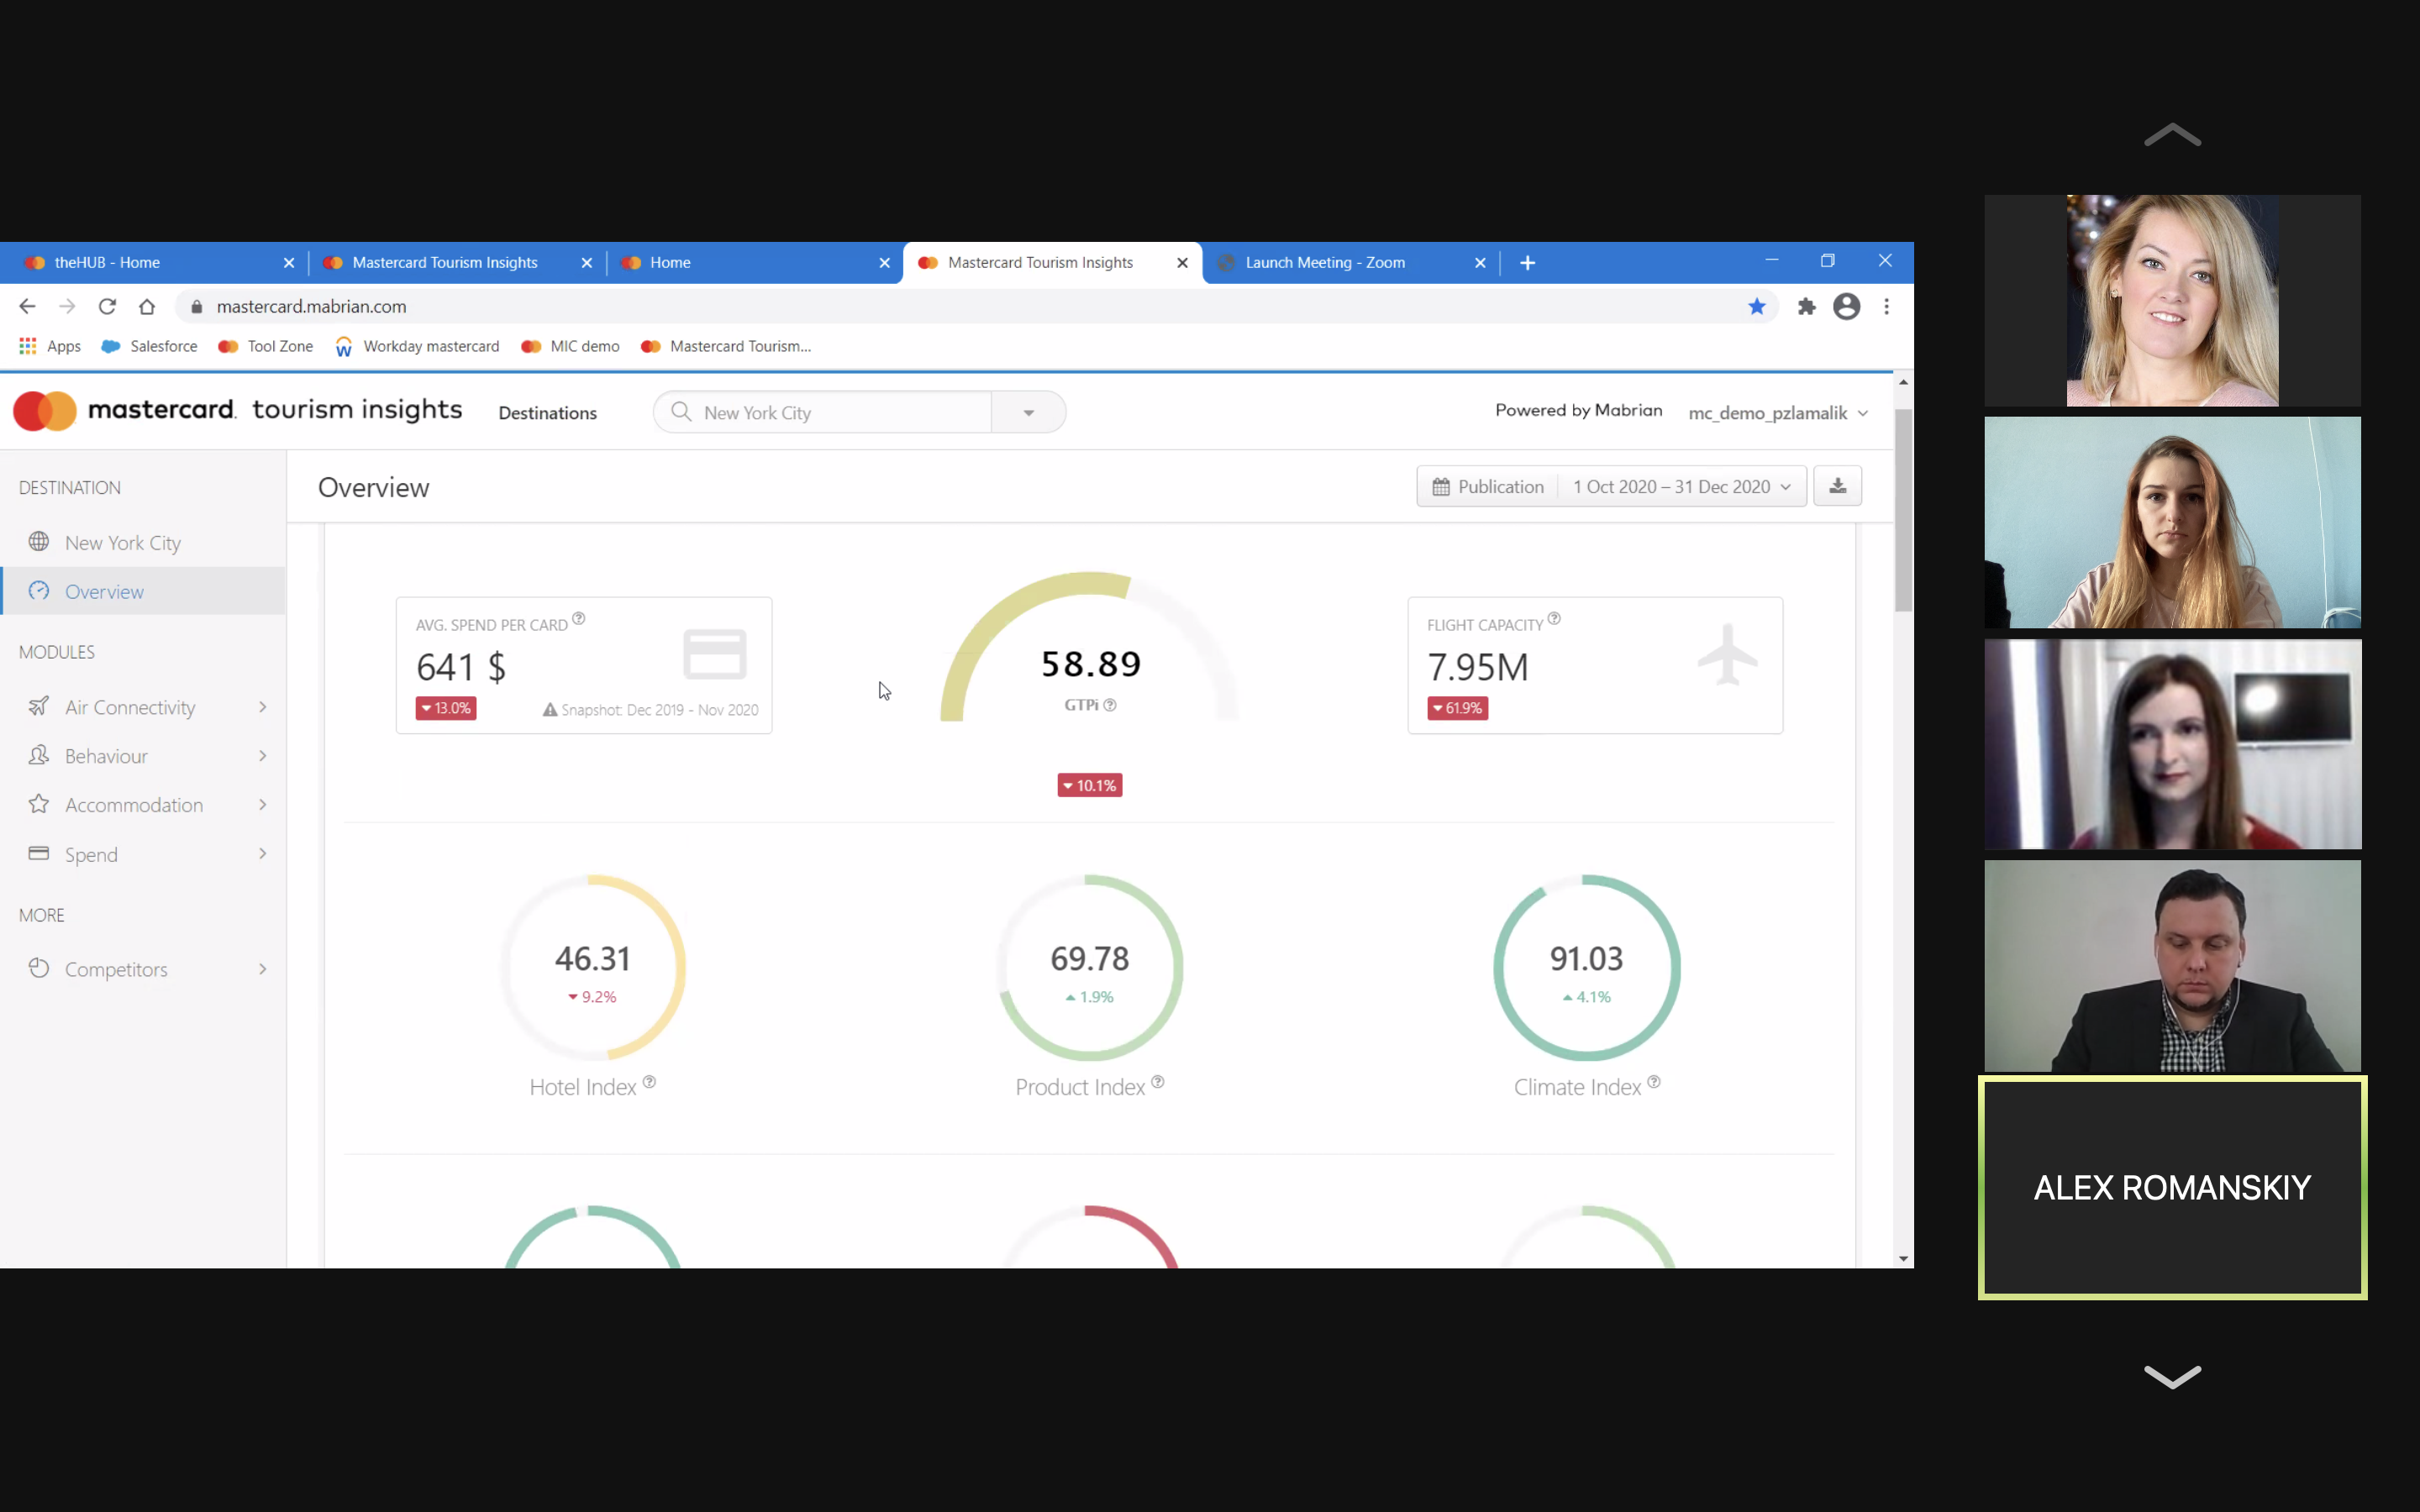Open the Apps bookmarks grid
Image resolution: width=2420 pixels, height=1512 pixels.
click(x=50, y=346)
